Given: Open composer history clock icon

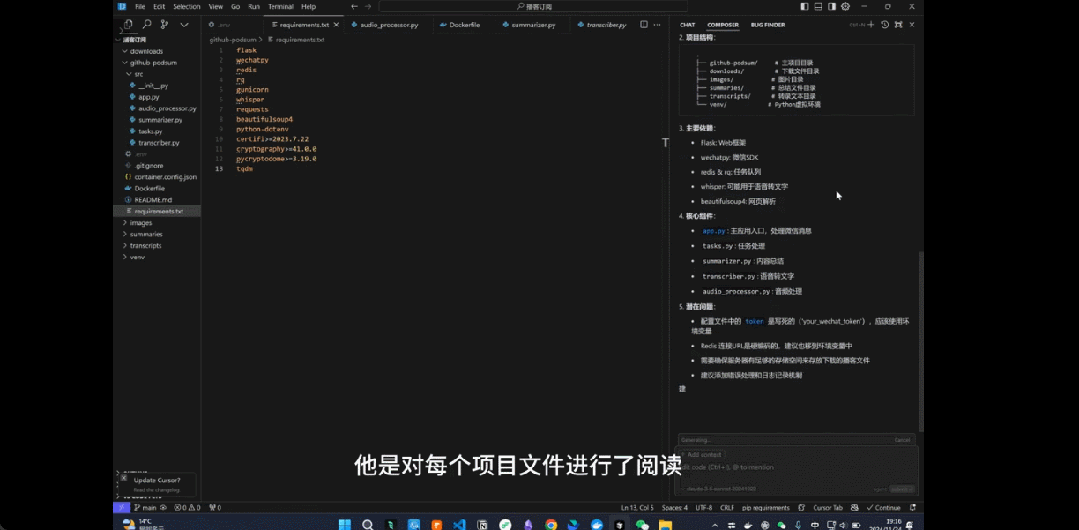Looking at the screenshot, I should [885, 24].
